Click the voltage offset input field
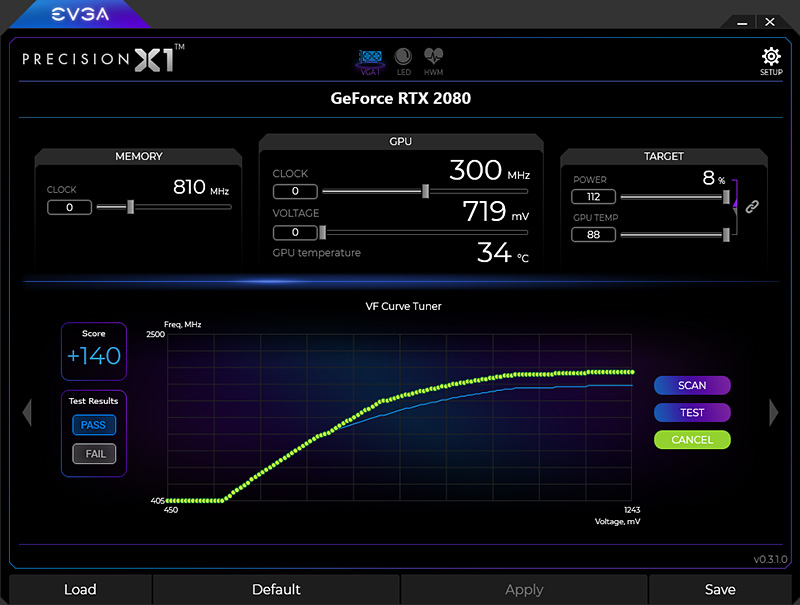 click(295, 233)
